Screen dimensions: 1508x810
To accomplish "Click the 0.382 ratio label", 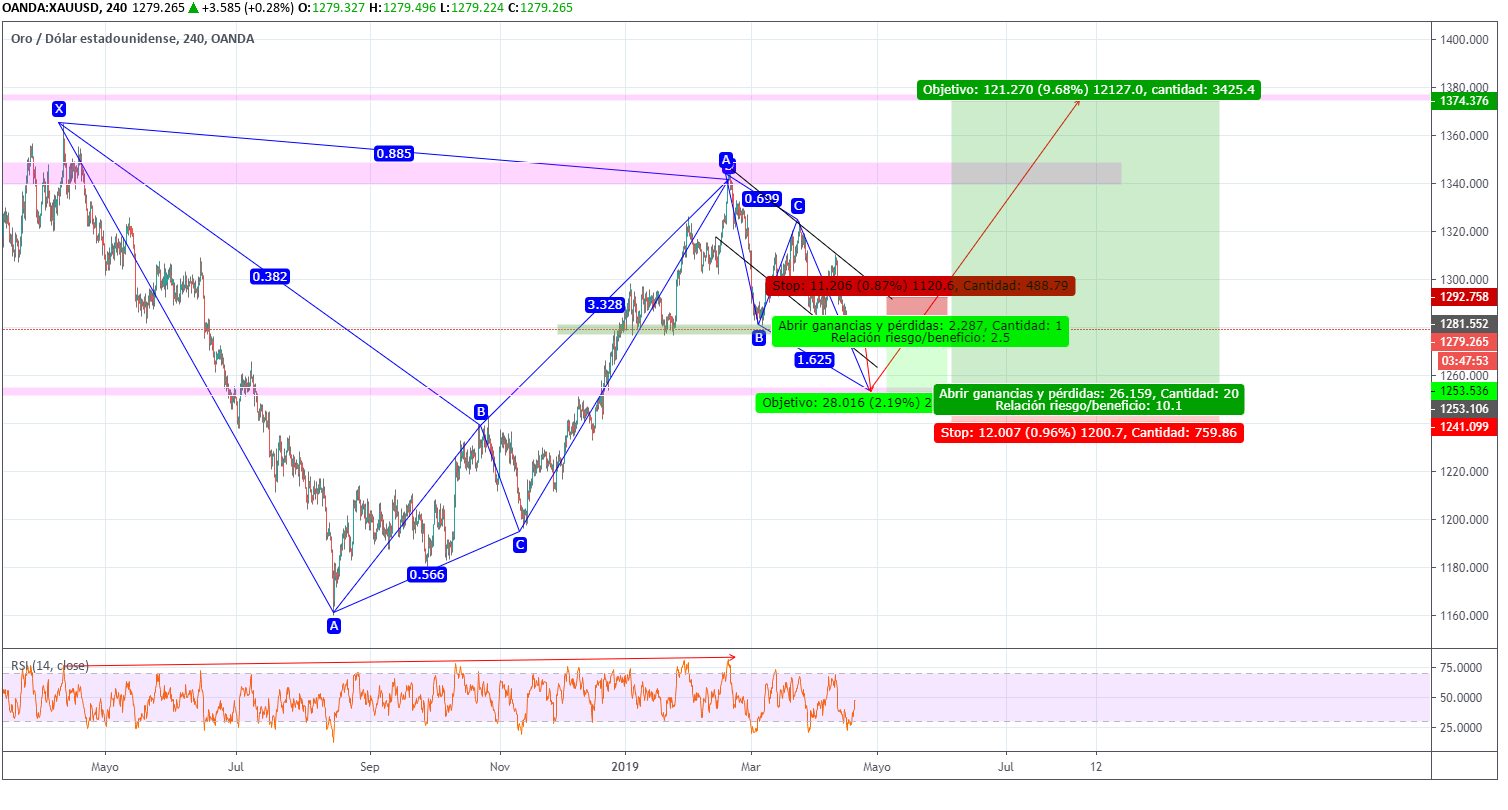I will coord(270,277).
